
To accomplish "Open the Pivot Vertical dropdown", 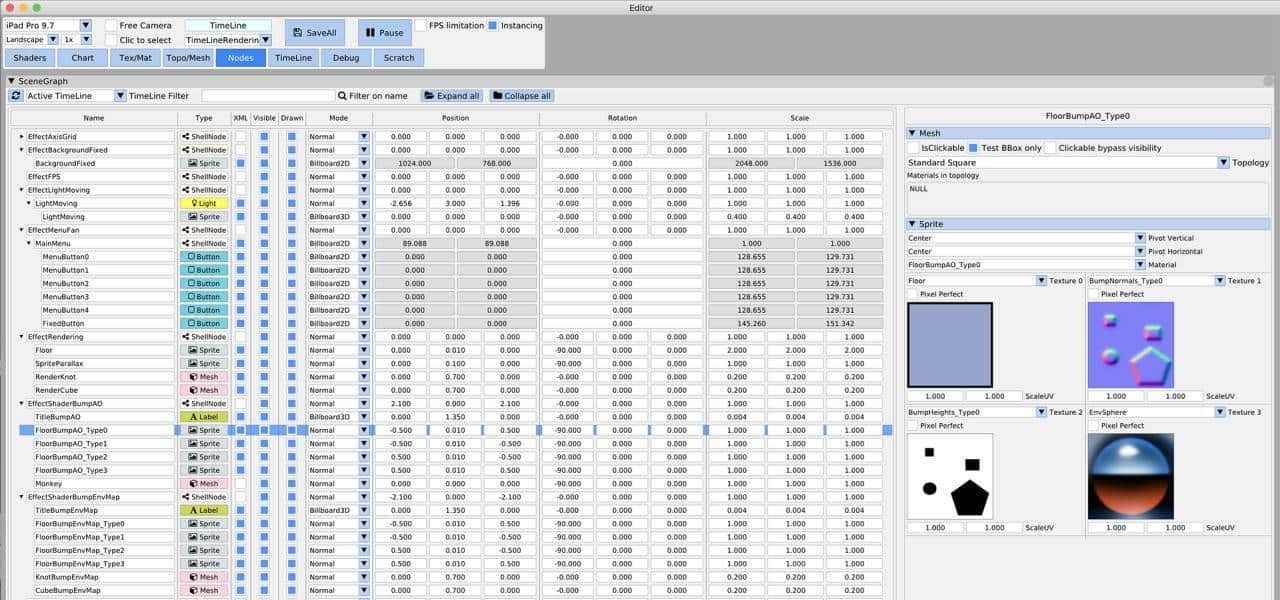I will pos(1141,238).
